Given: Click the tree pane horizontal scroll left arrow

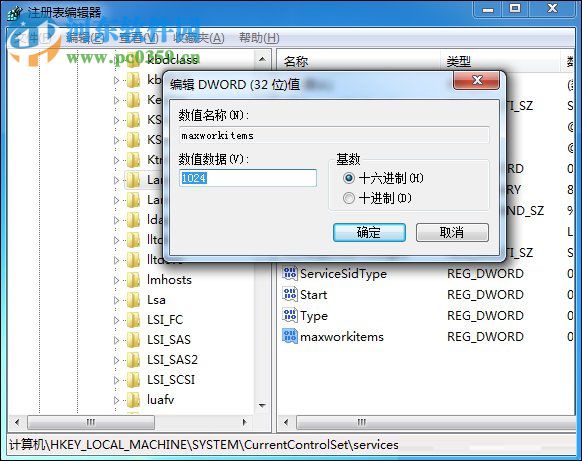Looking at the screenshot, I should pos(17,422).
